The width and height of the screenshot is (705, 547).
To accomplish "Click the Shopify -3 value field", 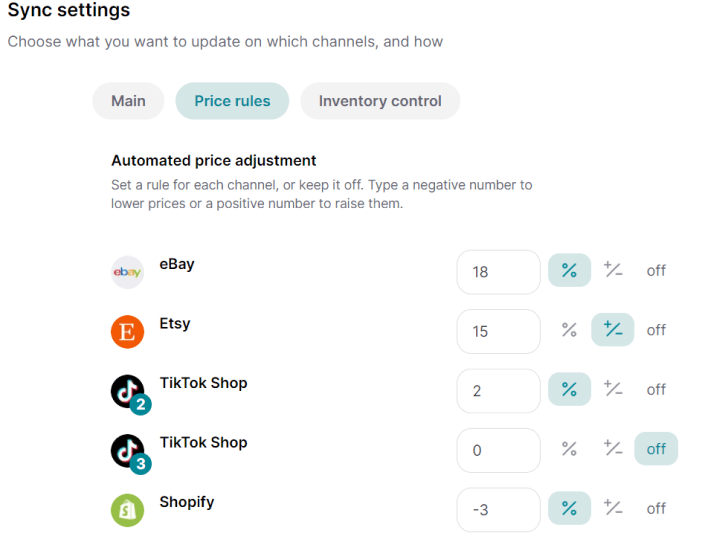I will [498, 510].
